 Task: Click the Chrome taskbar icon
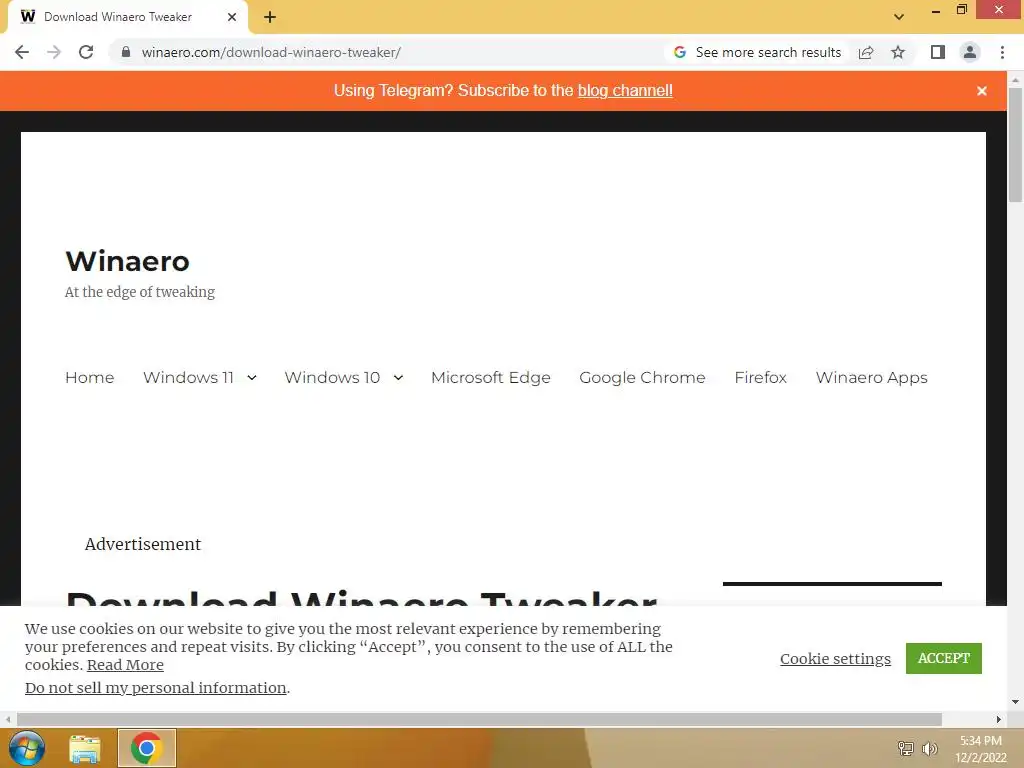point(146,748)
